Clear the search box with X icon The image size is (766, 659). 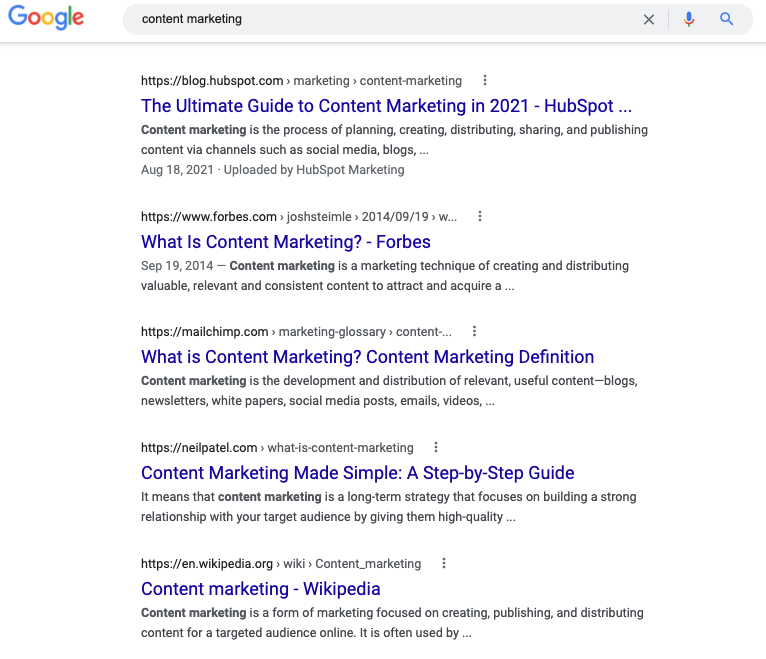click(x=649, y=20)
